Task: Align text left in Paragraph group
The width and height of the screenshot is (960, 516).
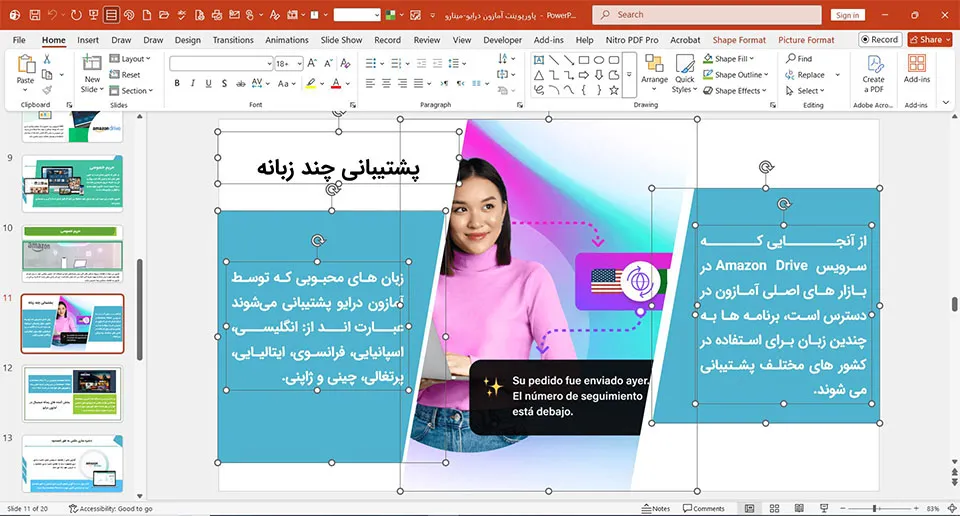Action: tap(370, 83)
